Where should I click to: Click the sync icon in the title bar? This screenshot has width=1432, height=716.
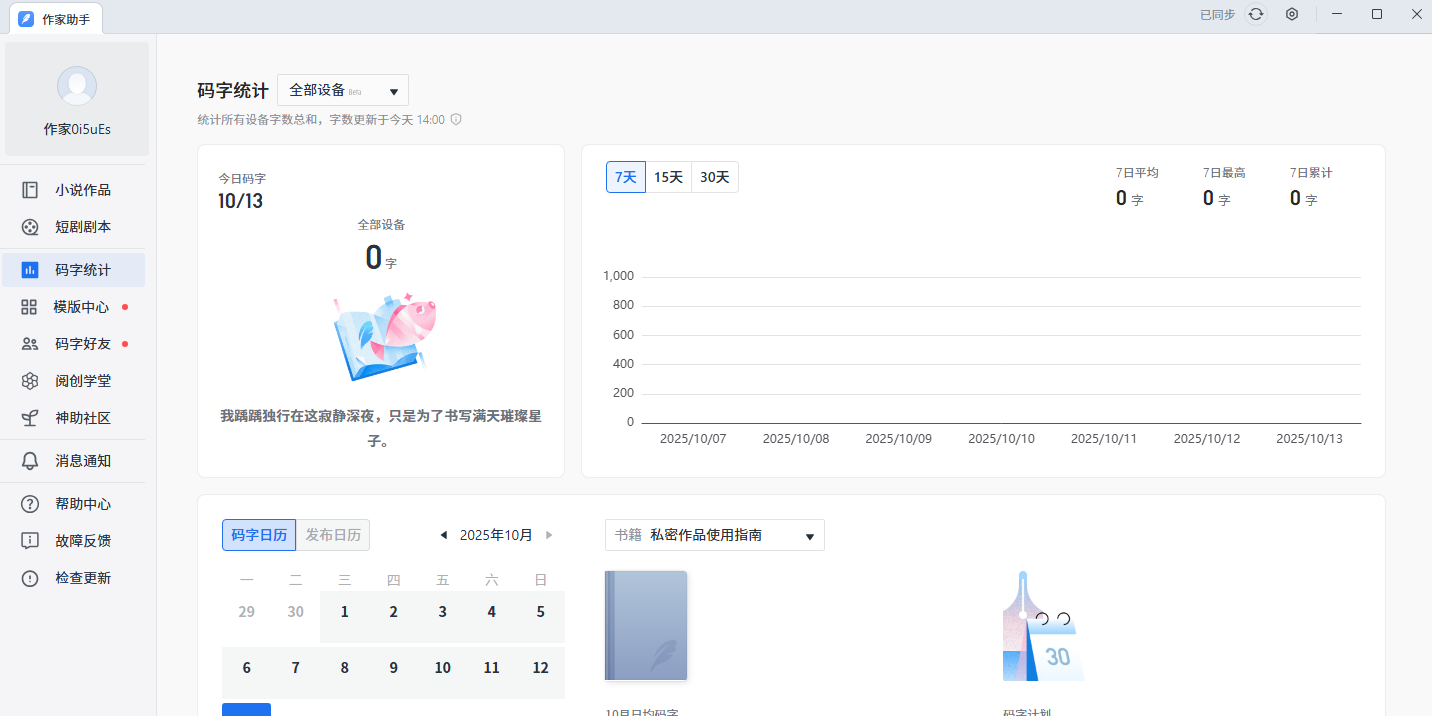pos(1255,14)
